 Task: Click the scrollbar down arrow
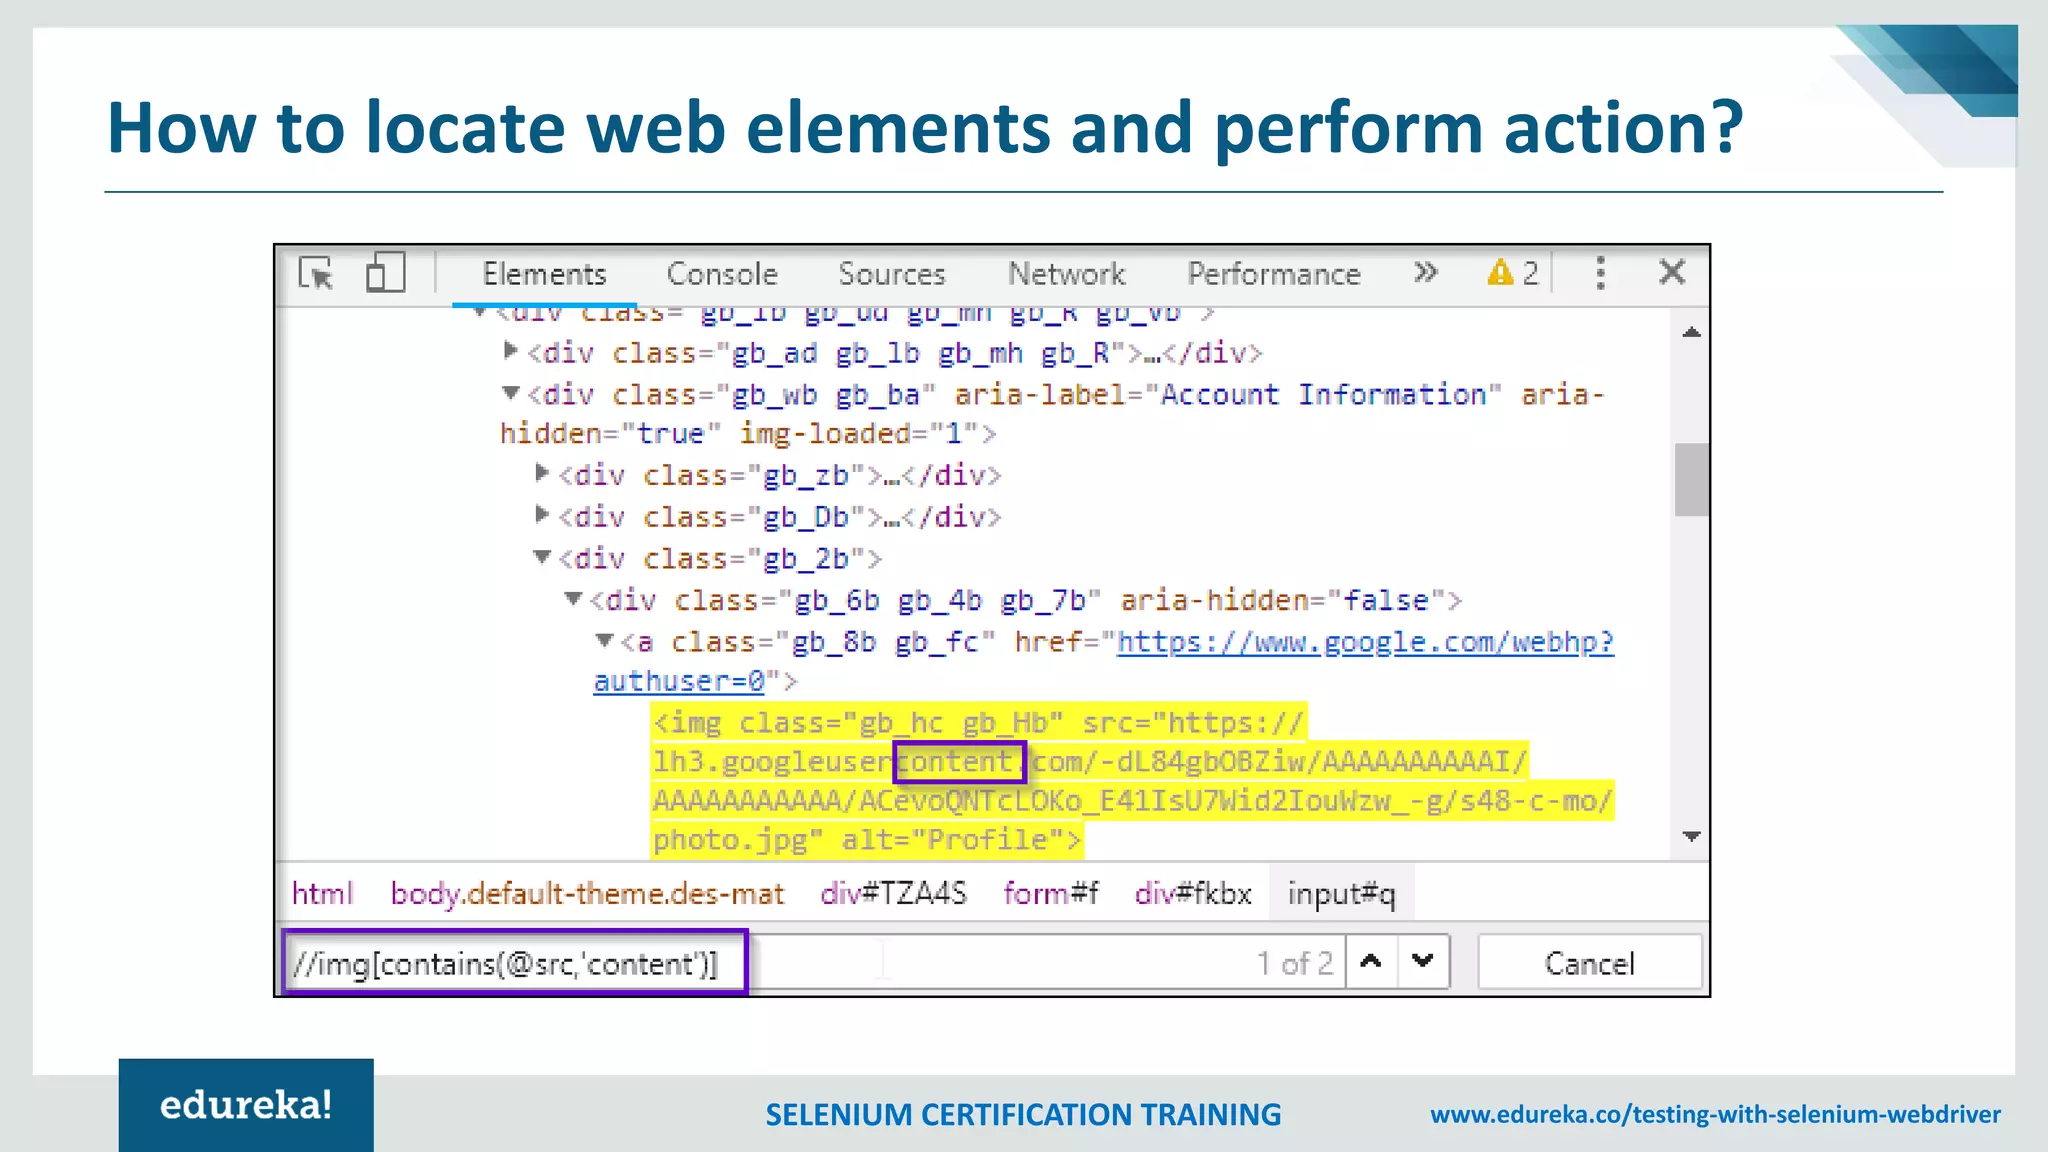[x=1691, y=836]
